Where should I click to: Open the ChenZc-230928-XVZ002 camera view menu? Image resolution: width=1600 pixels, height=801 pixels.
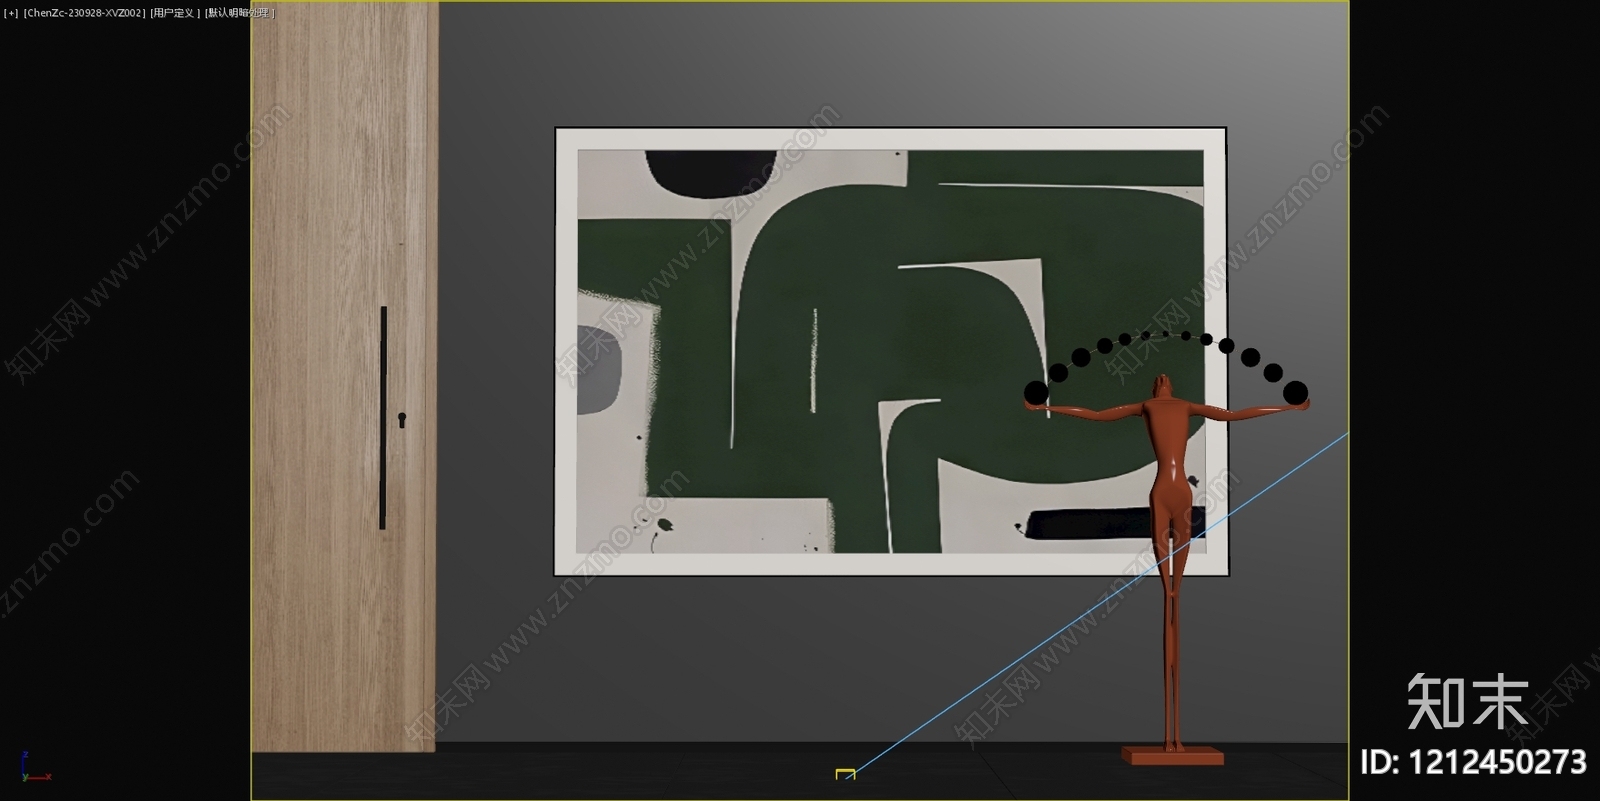84,13
